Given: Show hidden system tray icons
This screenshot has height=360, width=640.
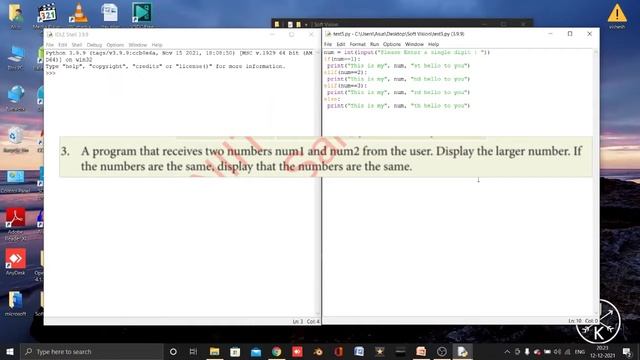Looking at the screenshot, I should click(x=507, y=351).
